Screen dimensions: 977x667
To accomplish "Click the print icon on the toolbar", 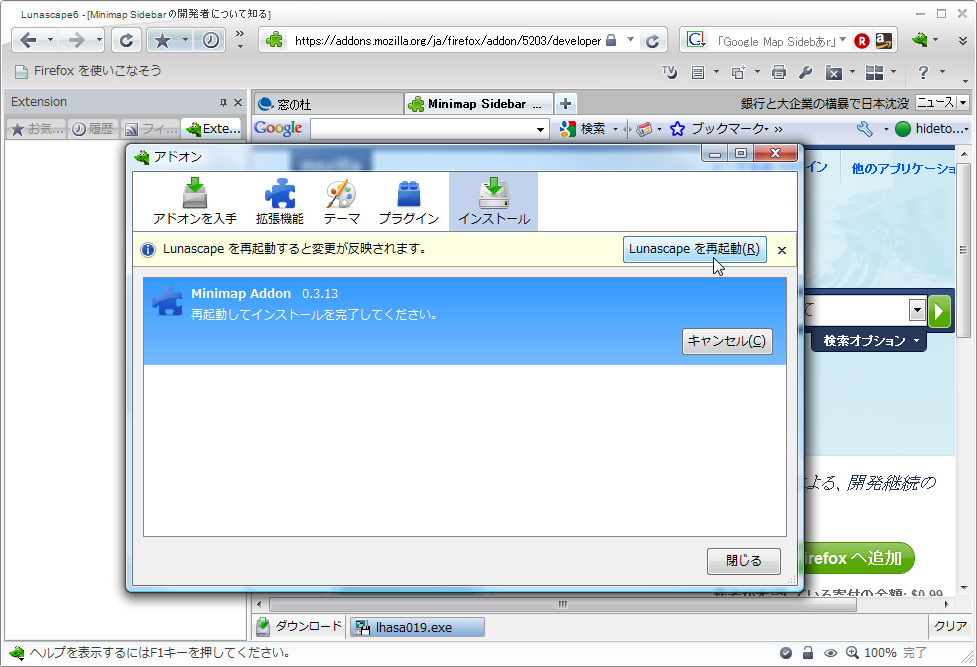I will [x=779, y=72].
